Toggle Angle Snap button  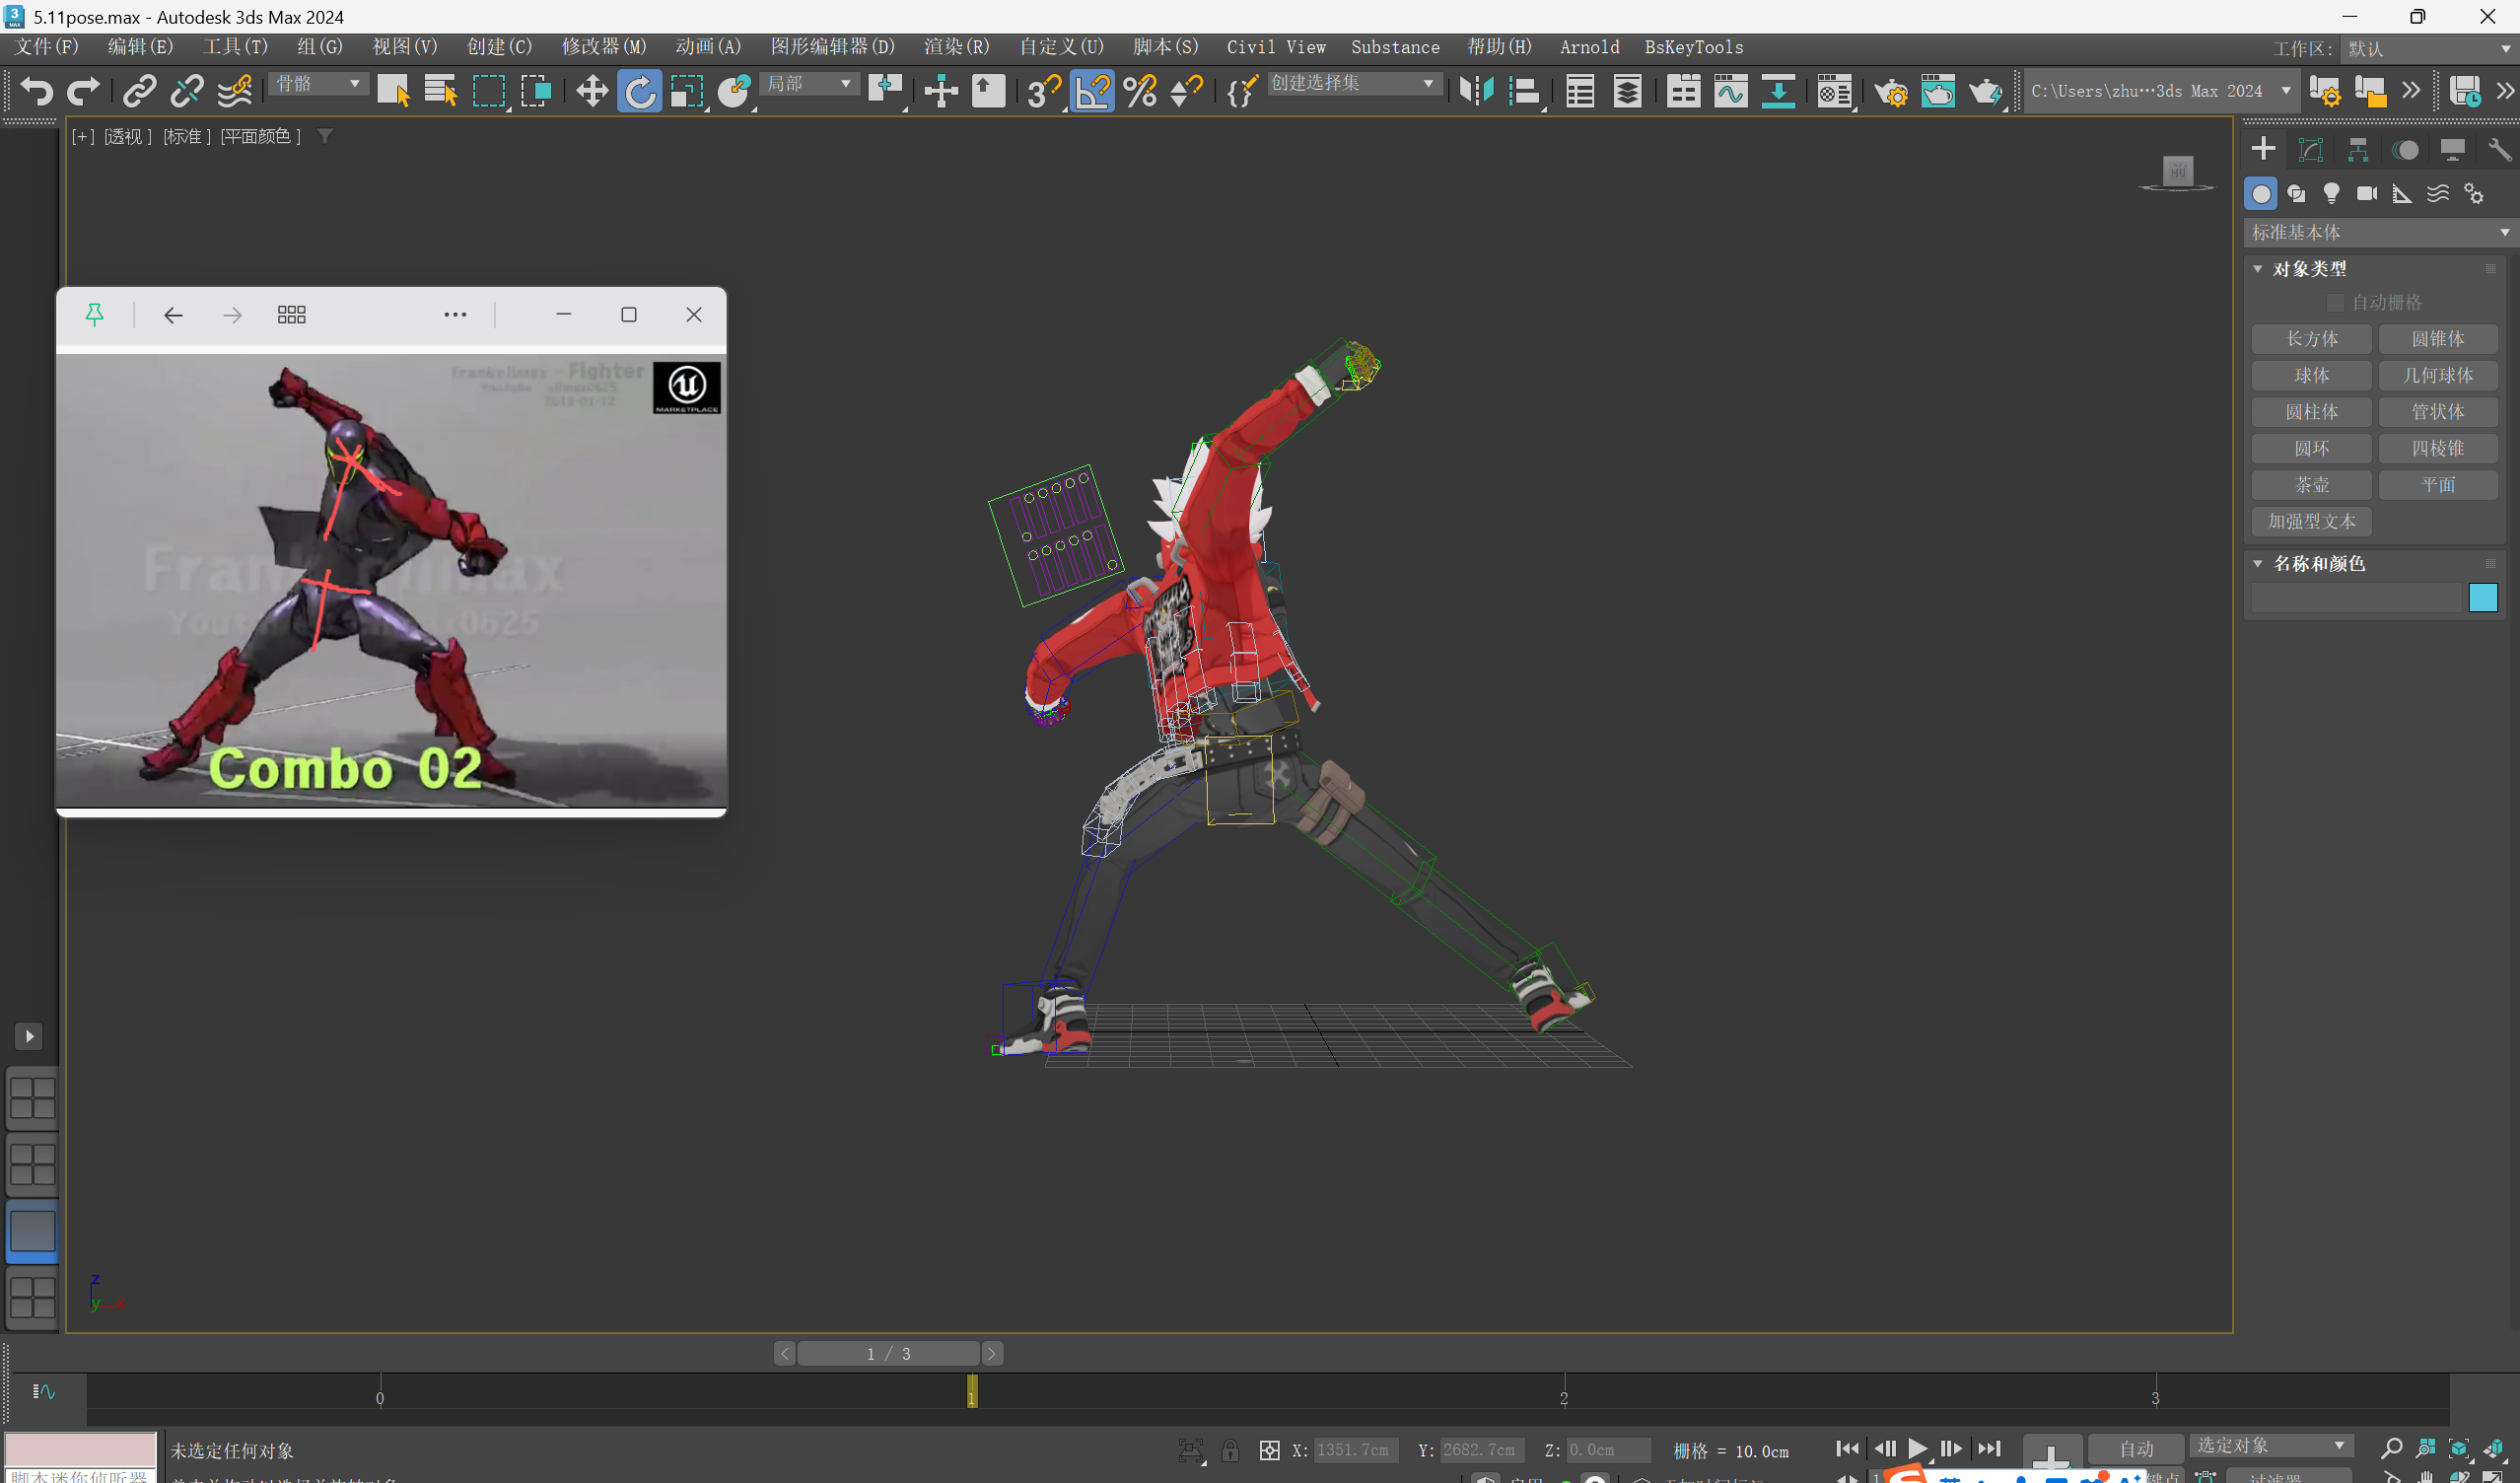[x=1092, y=91]
